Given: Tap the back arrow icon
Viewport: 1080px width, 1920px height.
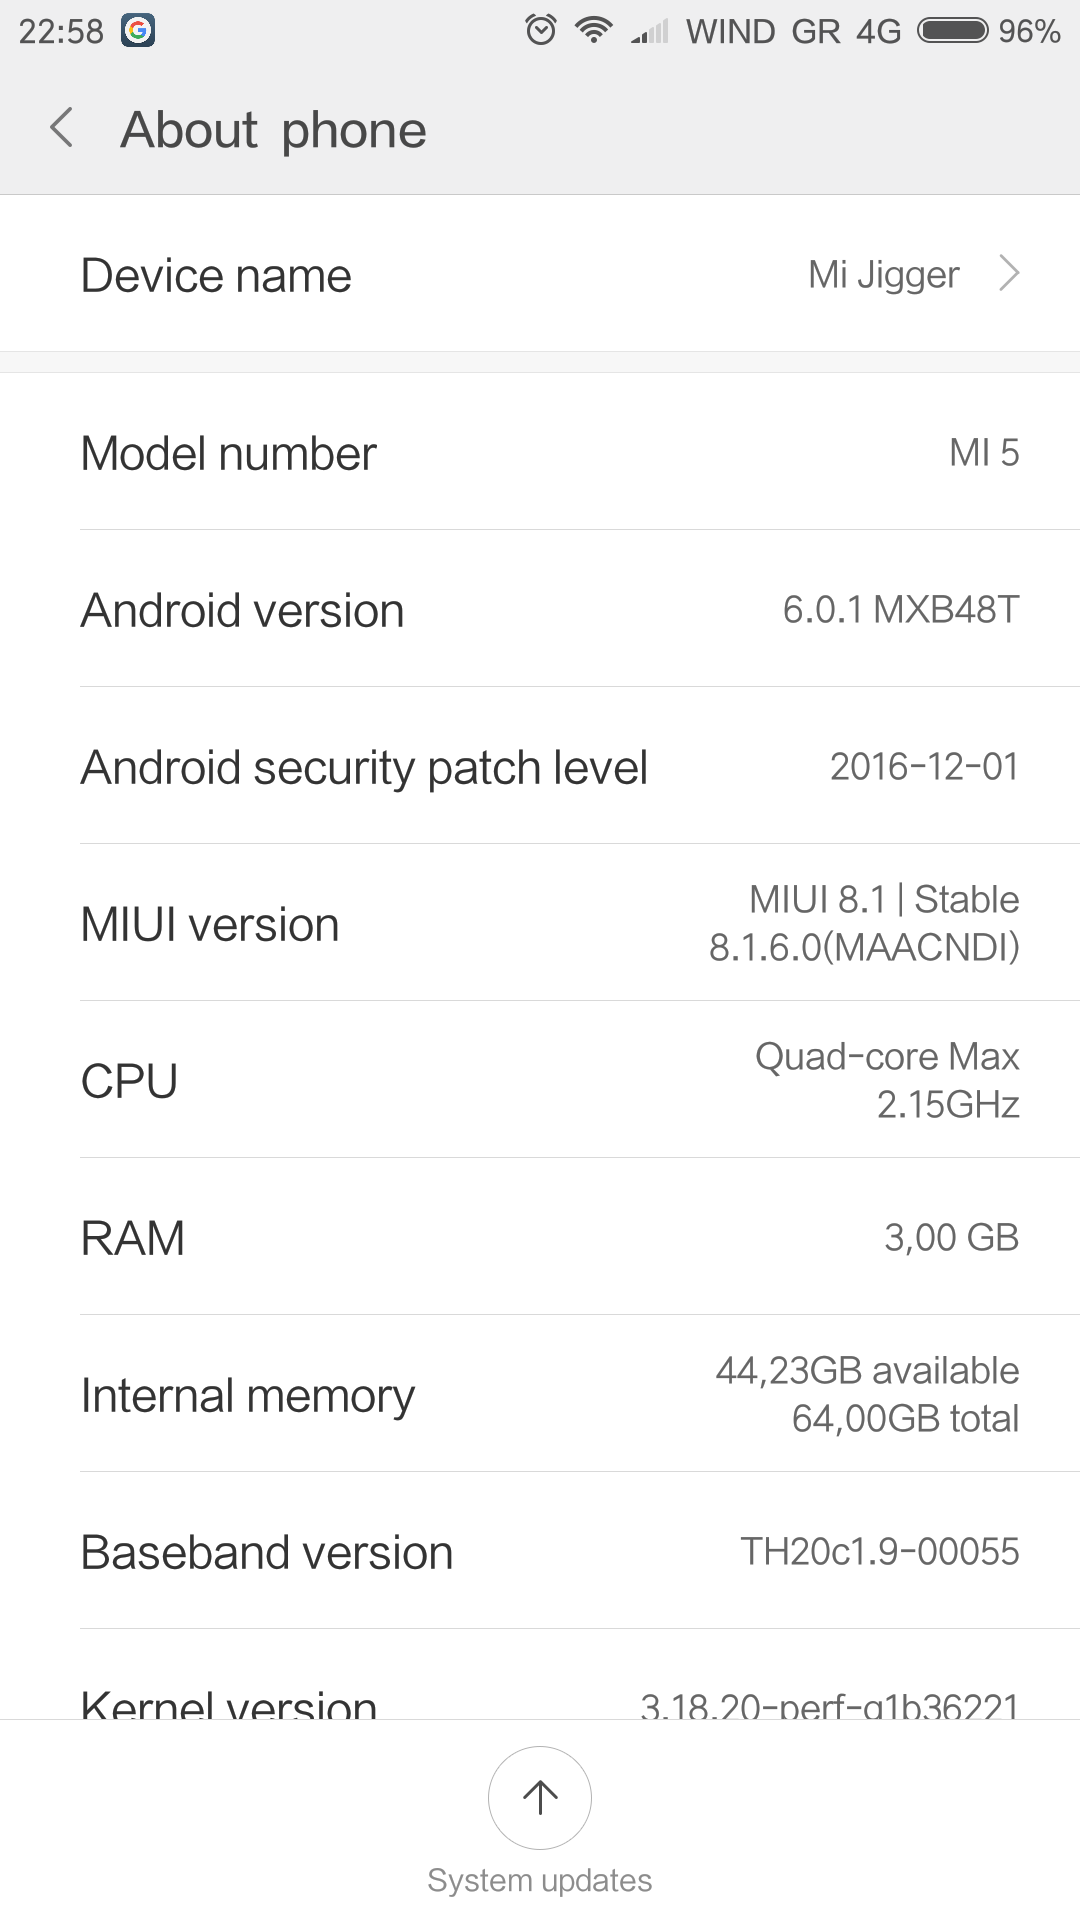Looking at the screenshot, I should pyautogui.click(x=62, y=129).
